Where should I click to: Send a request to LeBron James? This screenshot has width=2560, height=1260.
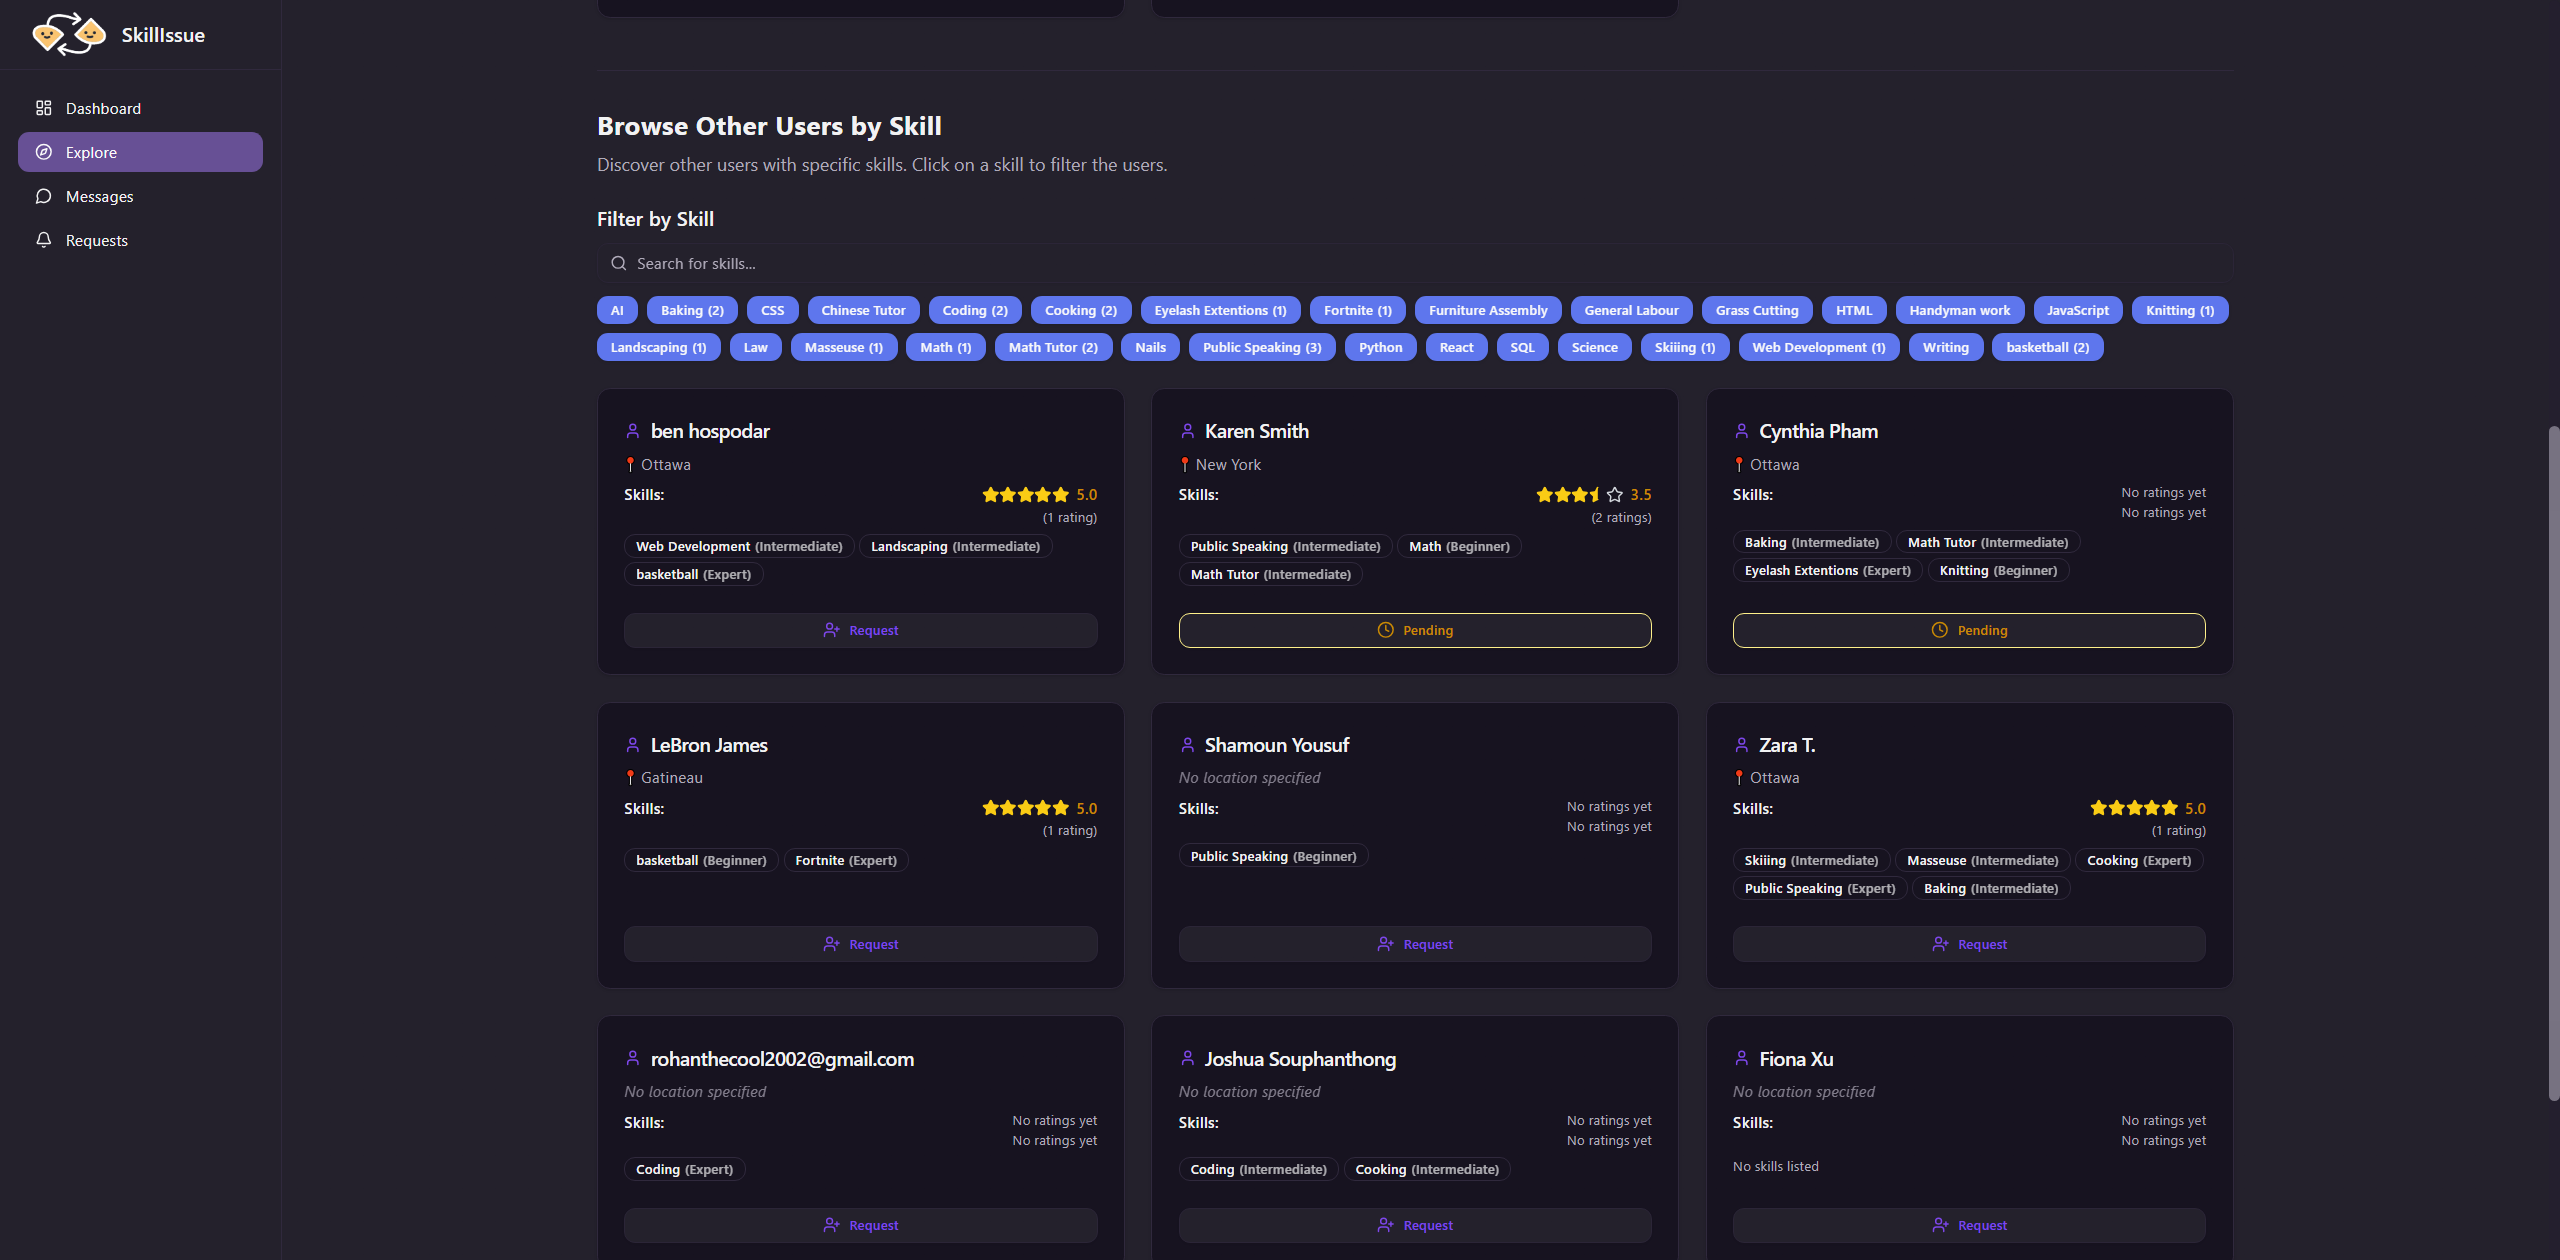click(860, 944)
